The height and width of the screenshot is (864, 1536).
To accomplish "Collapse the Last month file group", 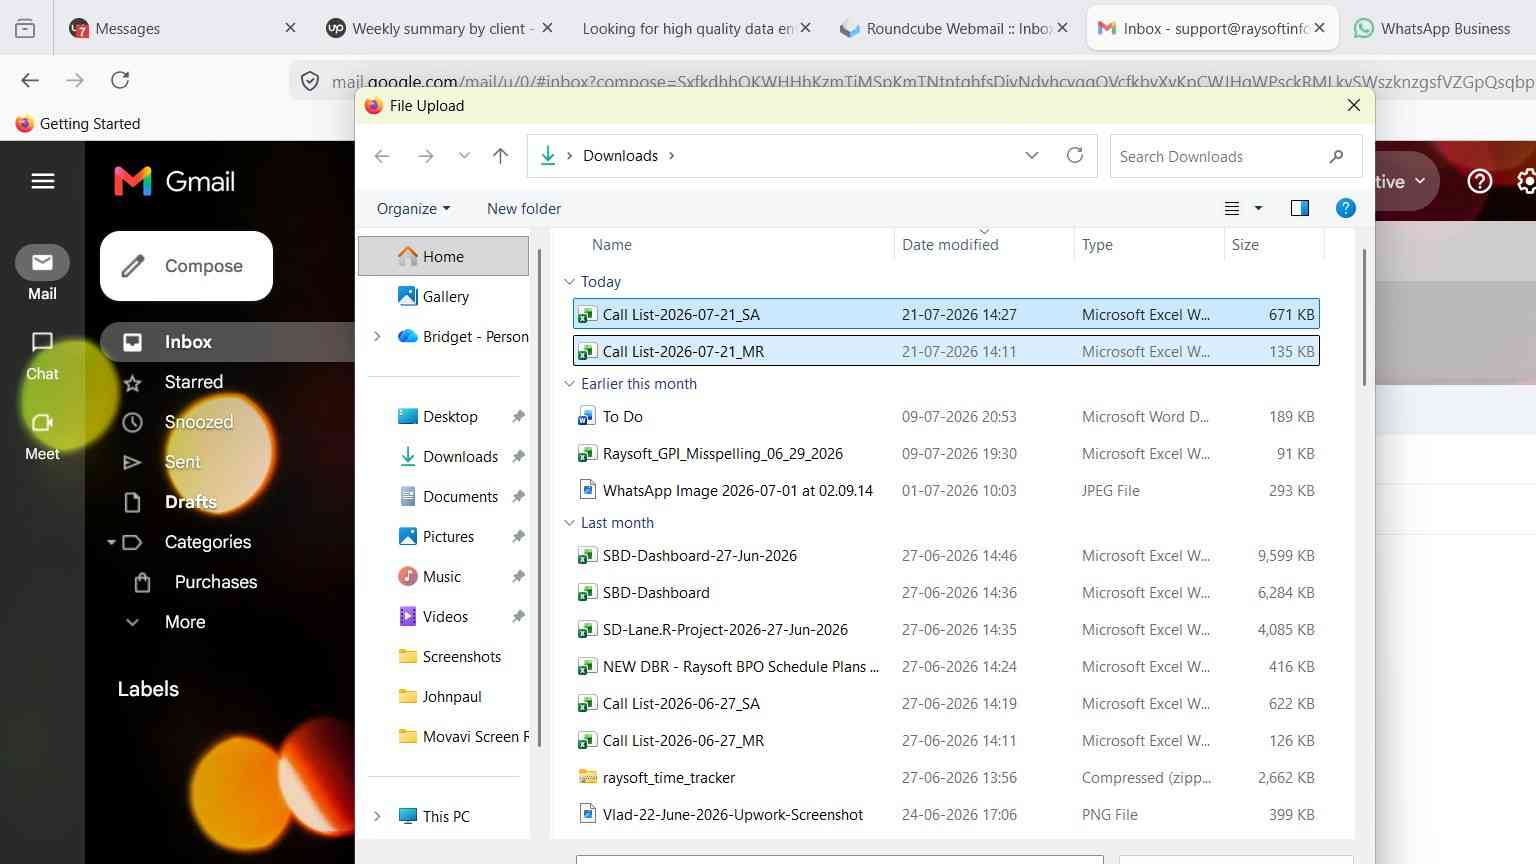I will coord(569,523).
